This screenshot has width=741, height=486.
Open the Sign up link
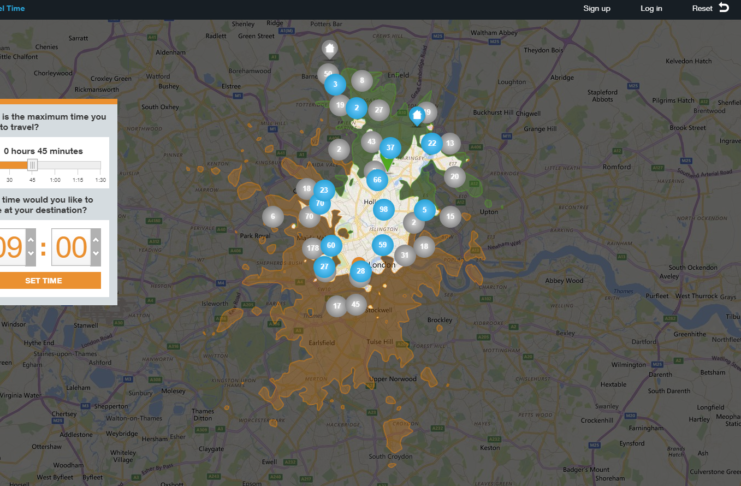click(x=597, y=8)
